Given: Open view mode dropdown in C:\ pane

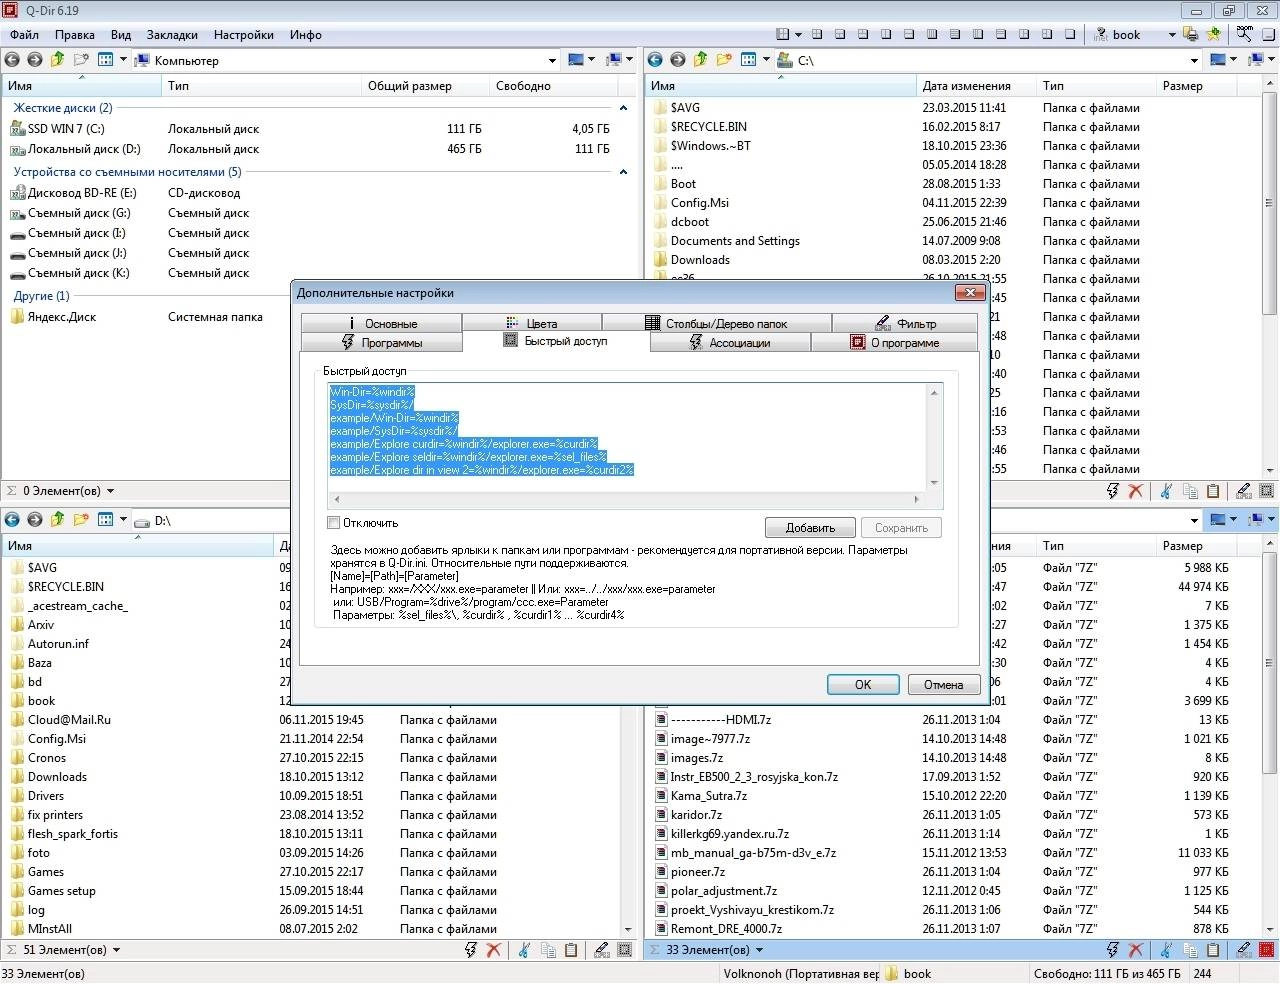Looking at the screenshot, I should [765, 60].
